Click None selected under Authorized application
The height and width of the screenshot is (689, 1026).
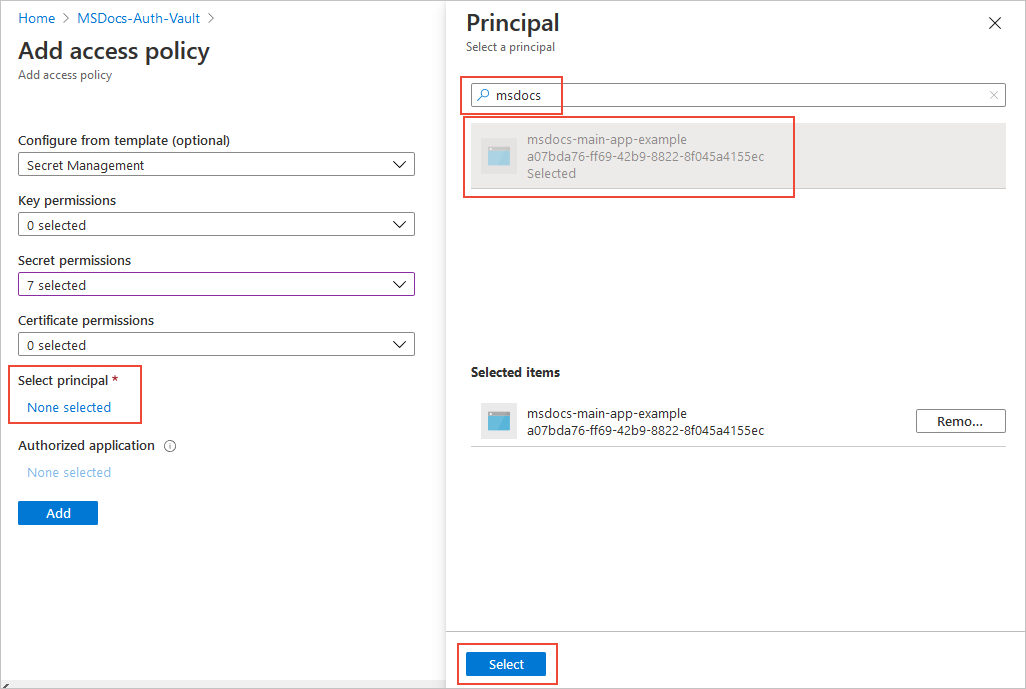[69, 472]
